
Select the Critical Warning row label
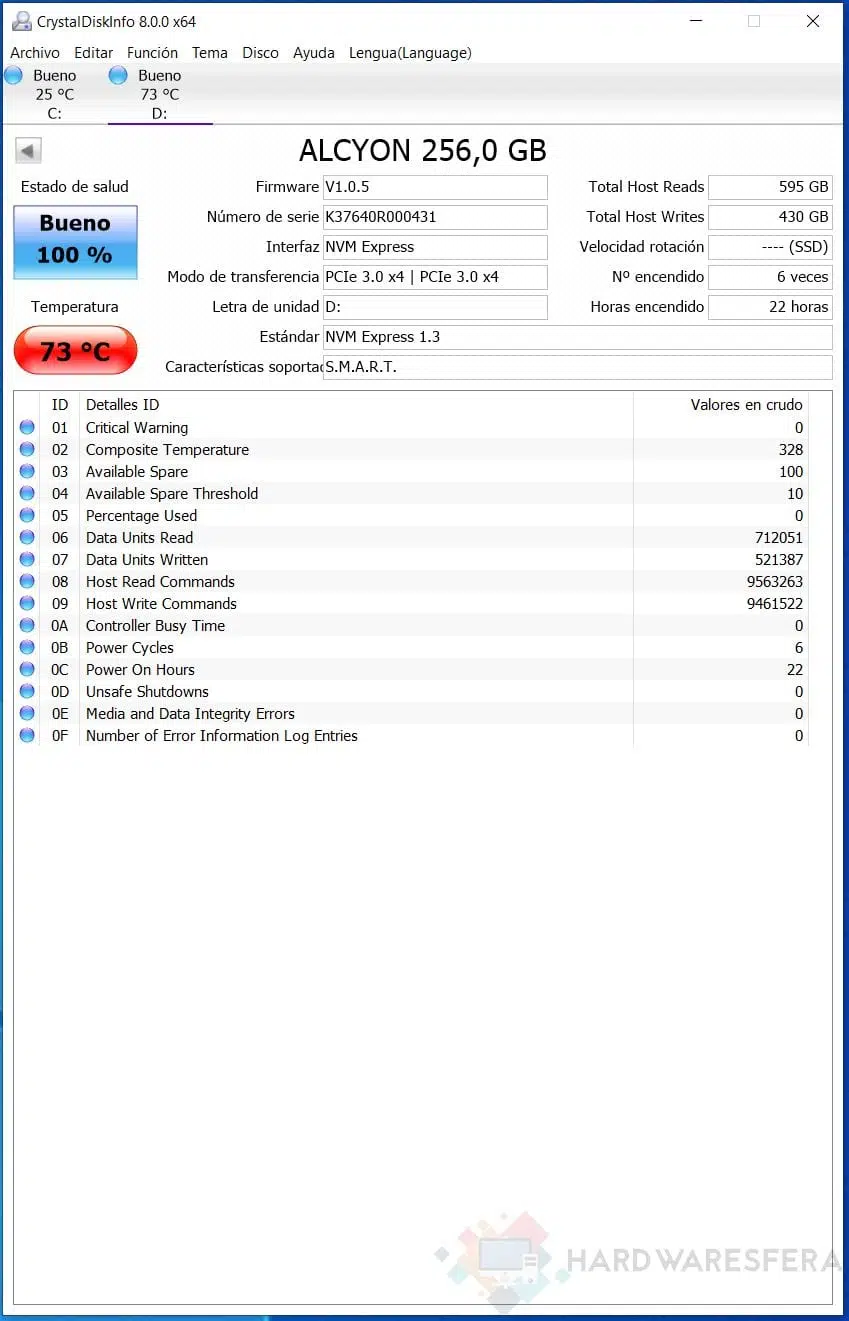137,427
